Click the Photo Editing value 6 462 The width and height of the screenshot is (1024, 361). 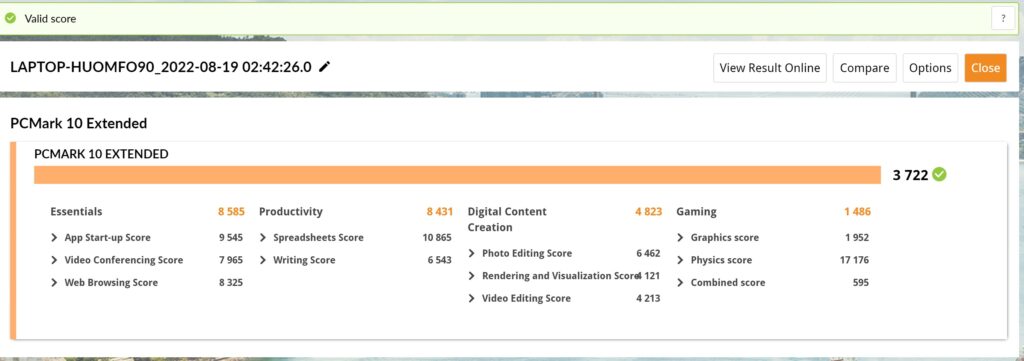tap(648, 253)
